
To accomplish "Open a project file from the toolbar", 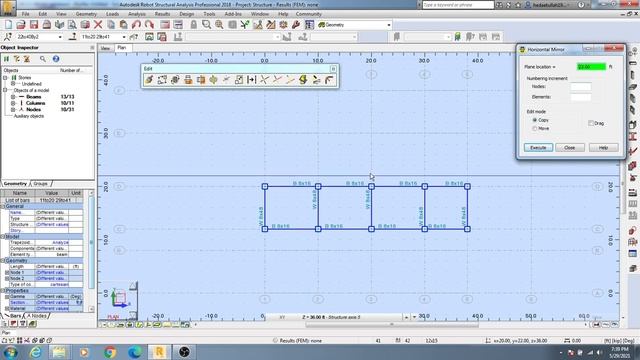I will [x=21, y=25].
